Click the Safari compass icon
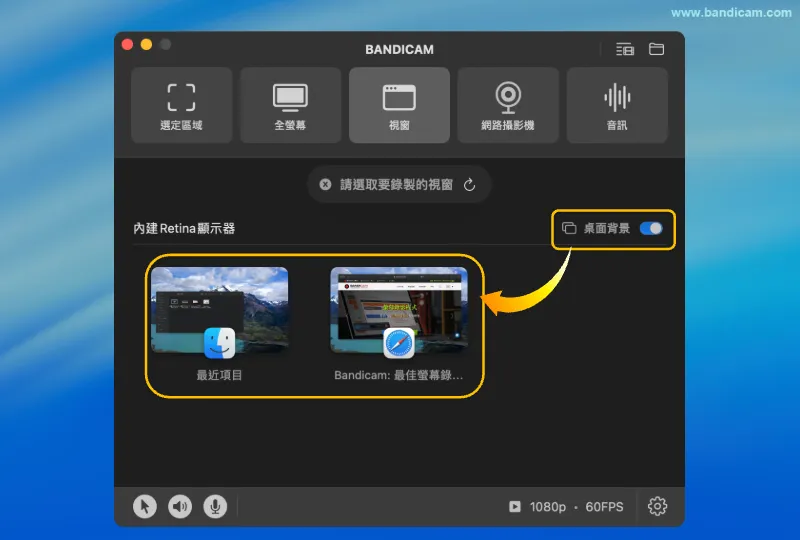Viewport: 800px width, 540px height. pos(399,343)
